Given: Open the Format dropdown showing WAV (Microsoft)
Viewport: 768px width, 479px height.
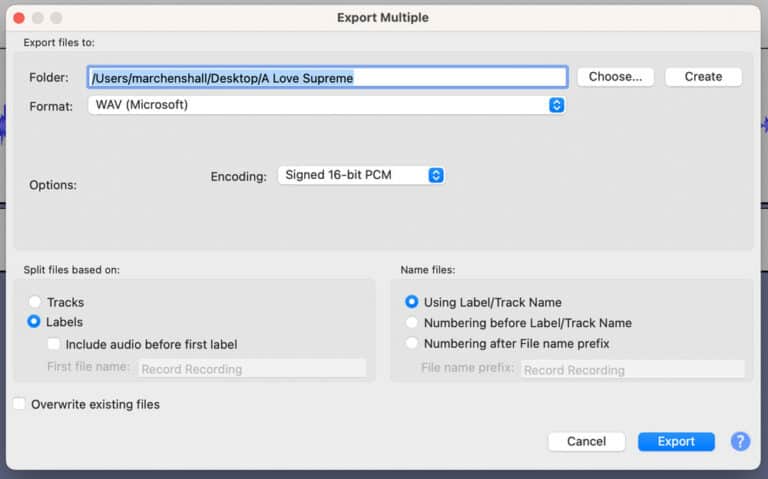Looking at the screenshot, I should tap(326, 105).
